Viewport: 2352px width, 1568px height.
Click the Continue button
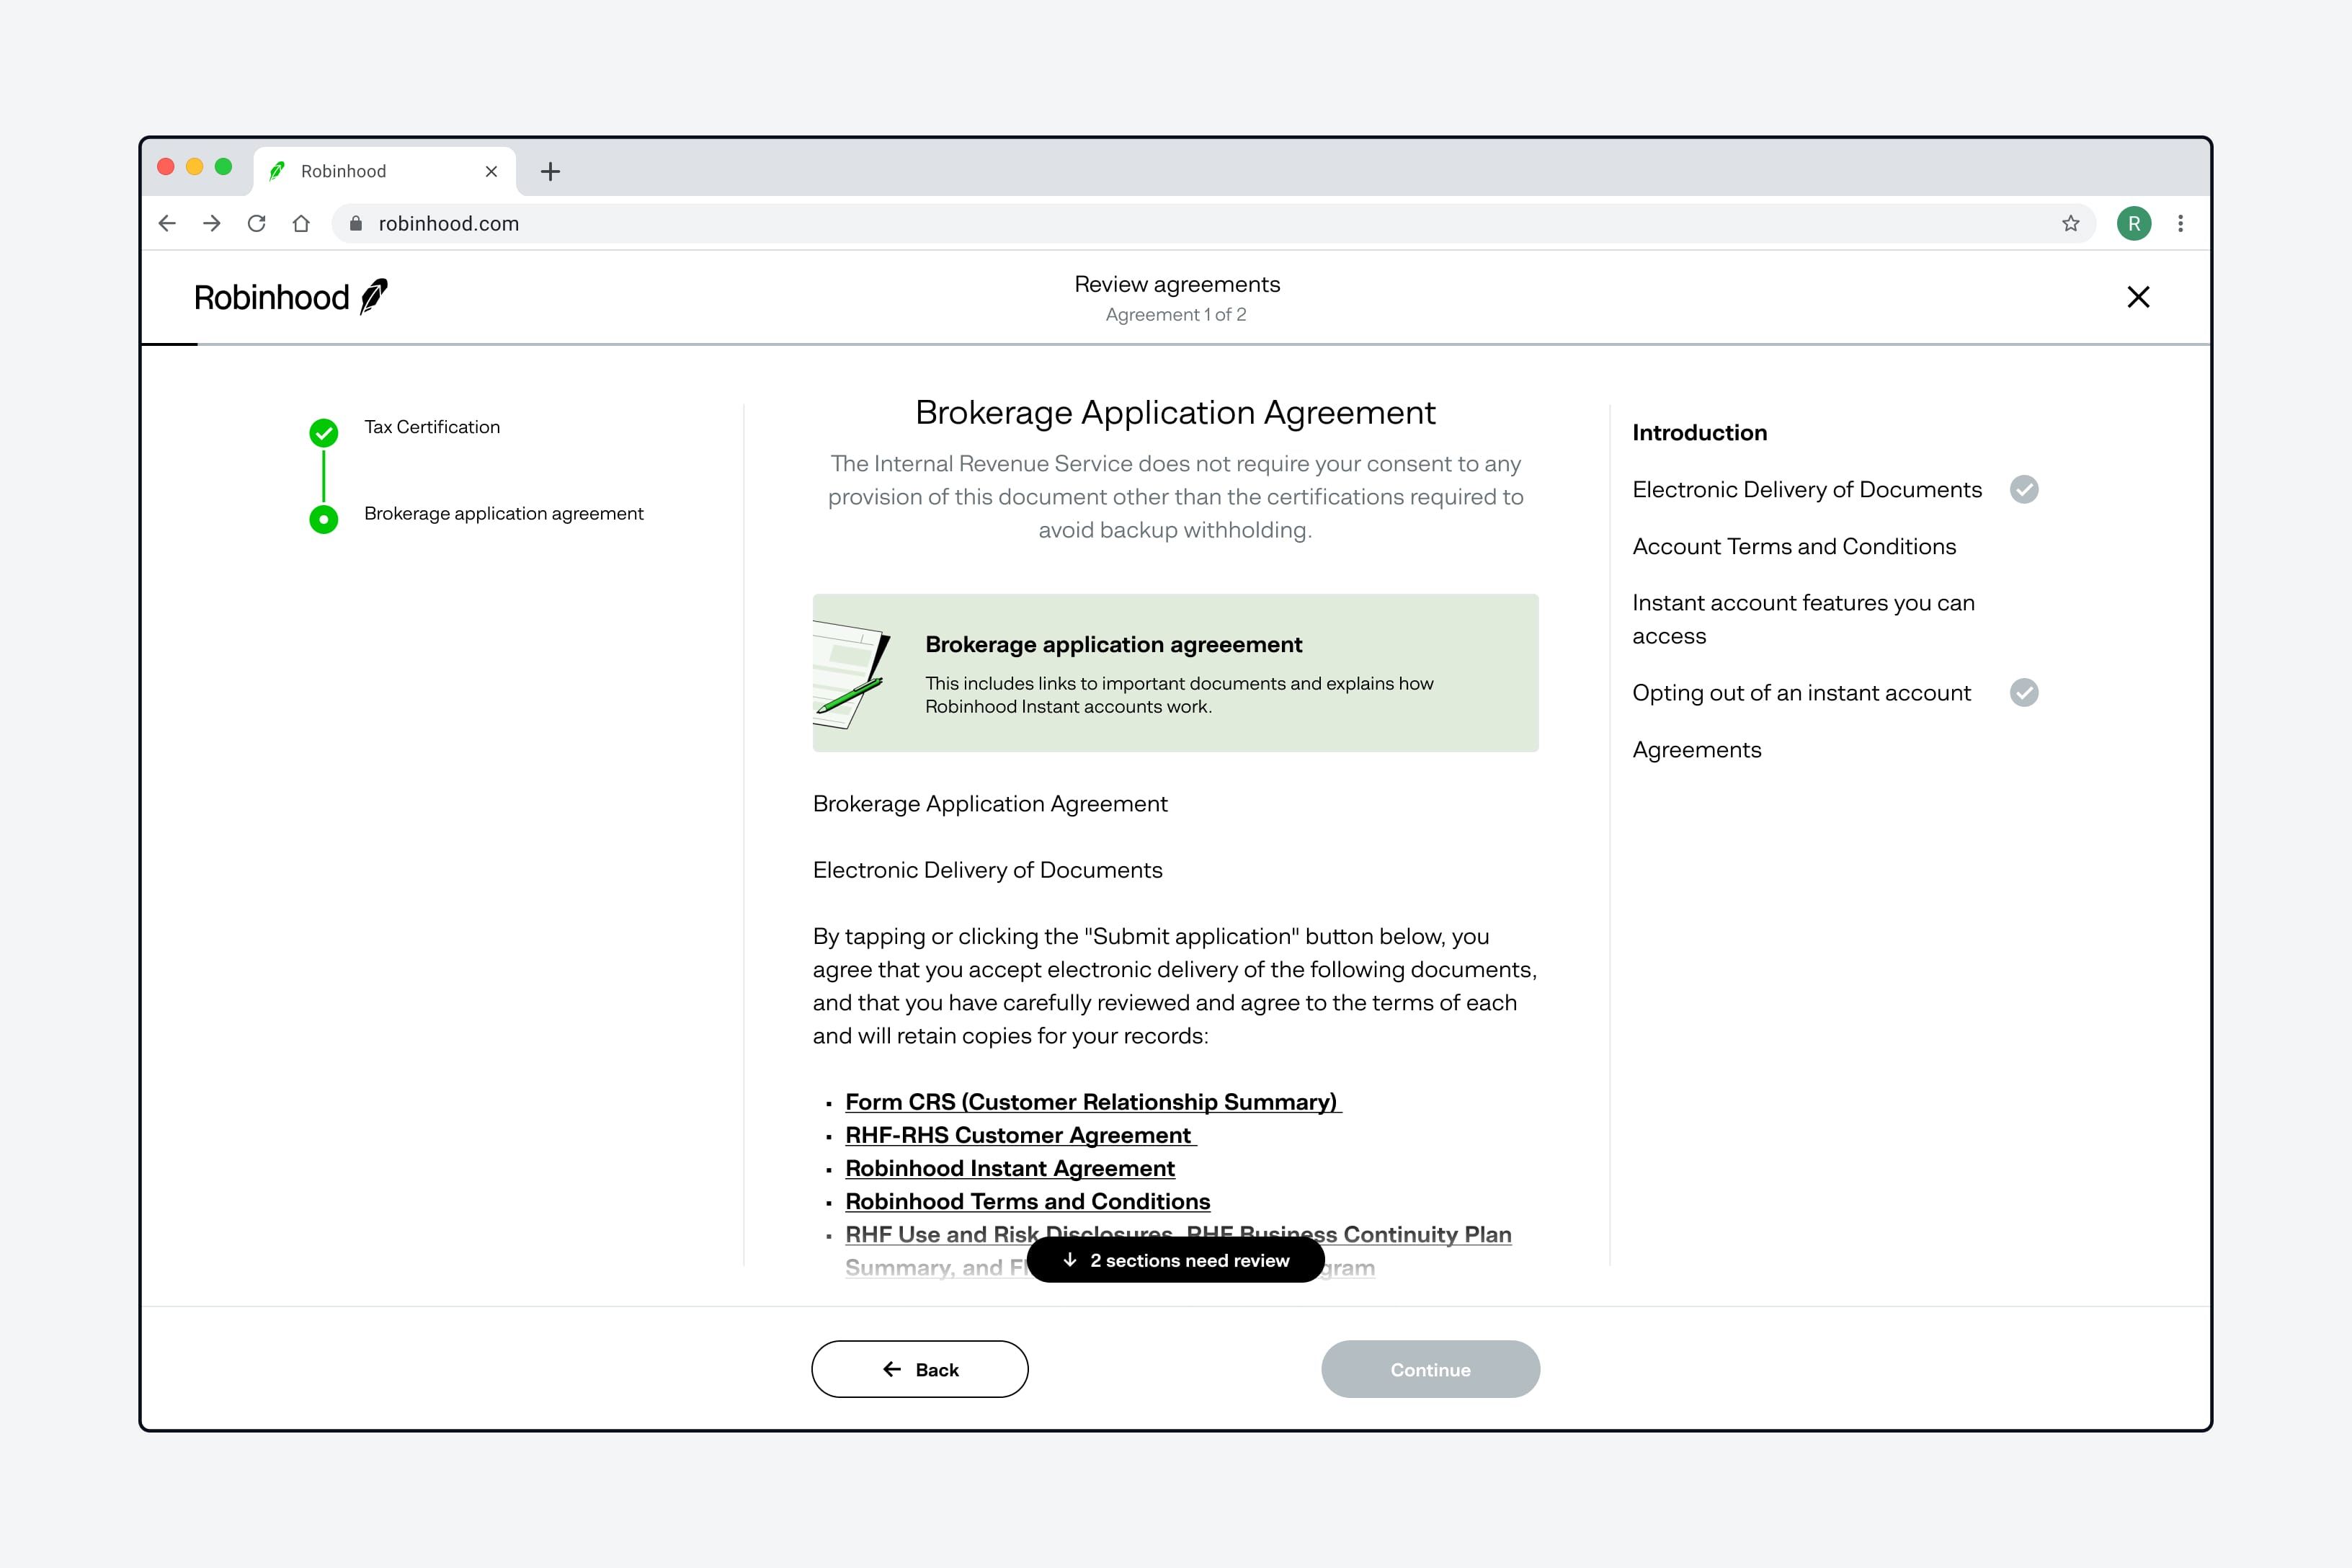click(x=1430, y=1369)
